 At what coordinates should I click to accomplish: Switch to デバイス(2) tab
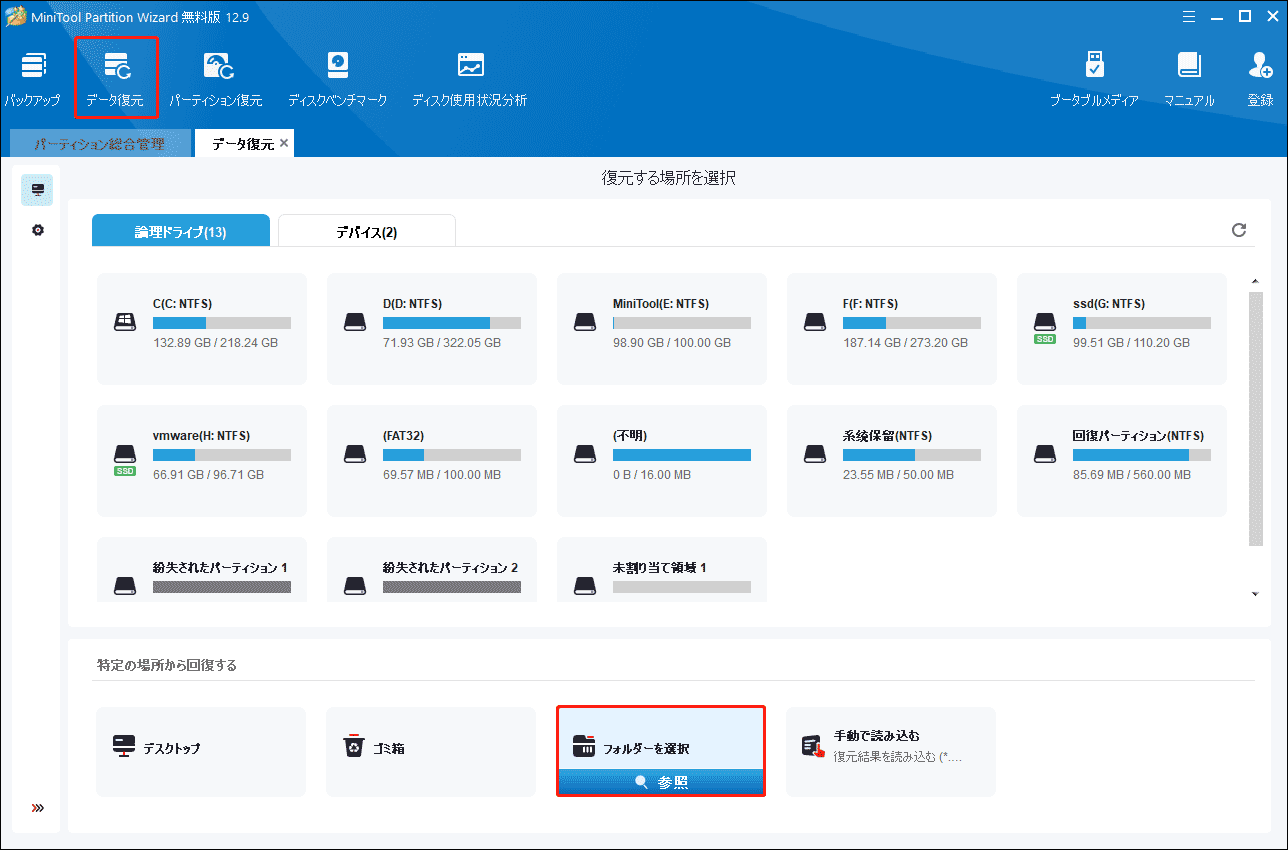(x=367, y=232)
